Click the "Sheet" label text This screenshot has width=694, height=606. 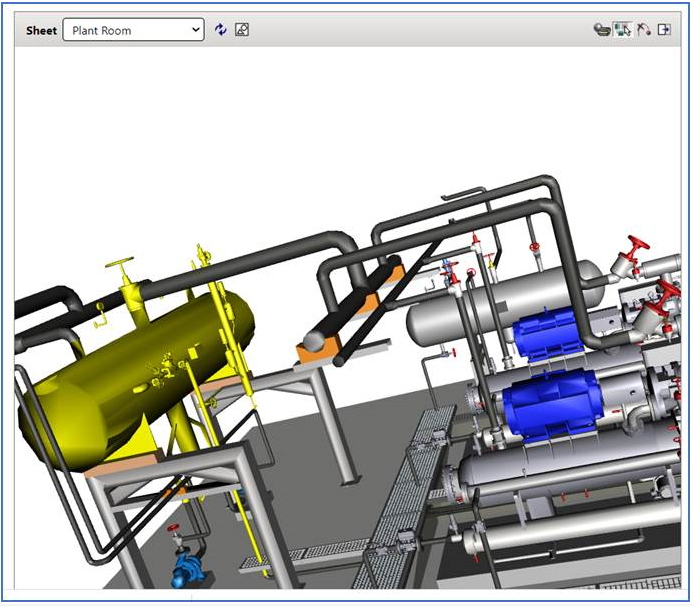41,31
